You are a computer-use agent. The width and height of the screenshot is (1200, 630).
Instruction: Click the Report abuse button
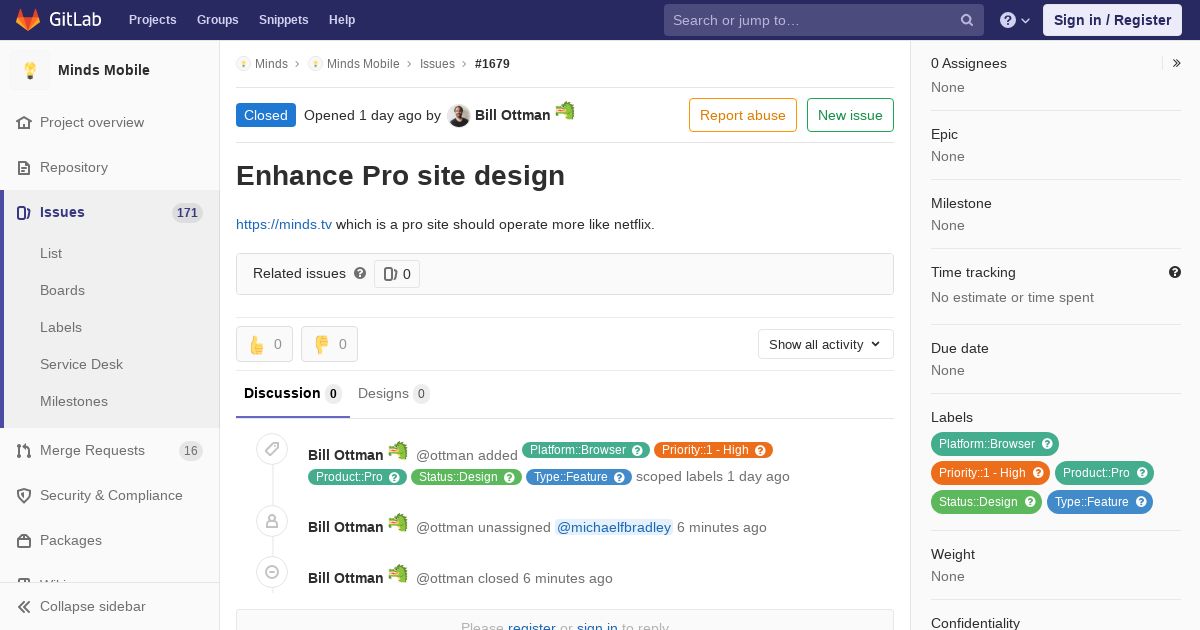(x=743, y=115)
